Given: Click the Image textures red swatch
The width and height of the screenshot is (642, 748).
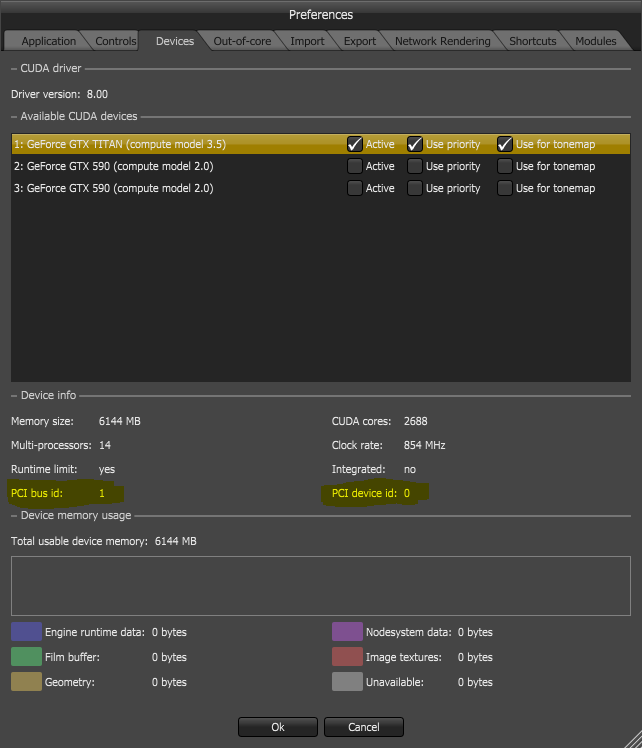Looking at the screenshot, I should [x=347, y=657].
